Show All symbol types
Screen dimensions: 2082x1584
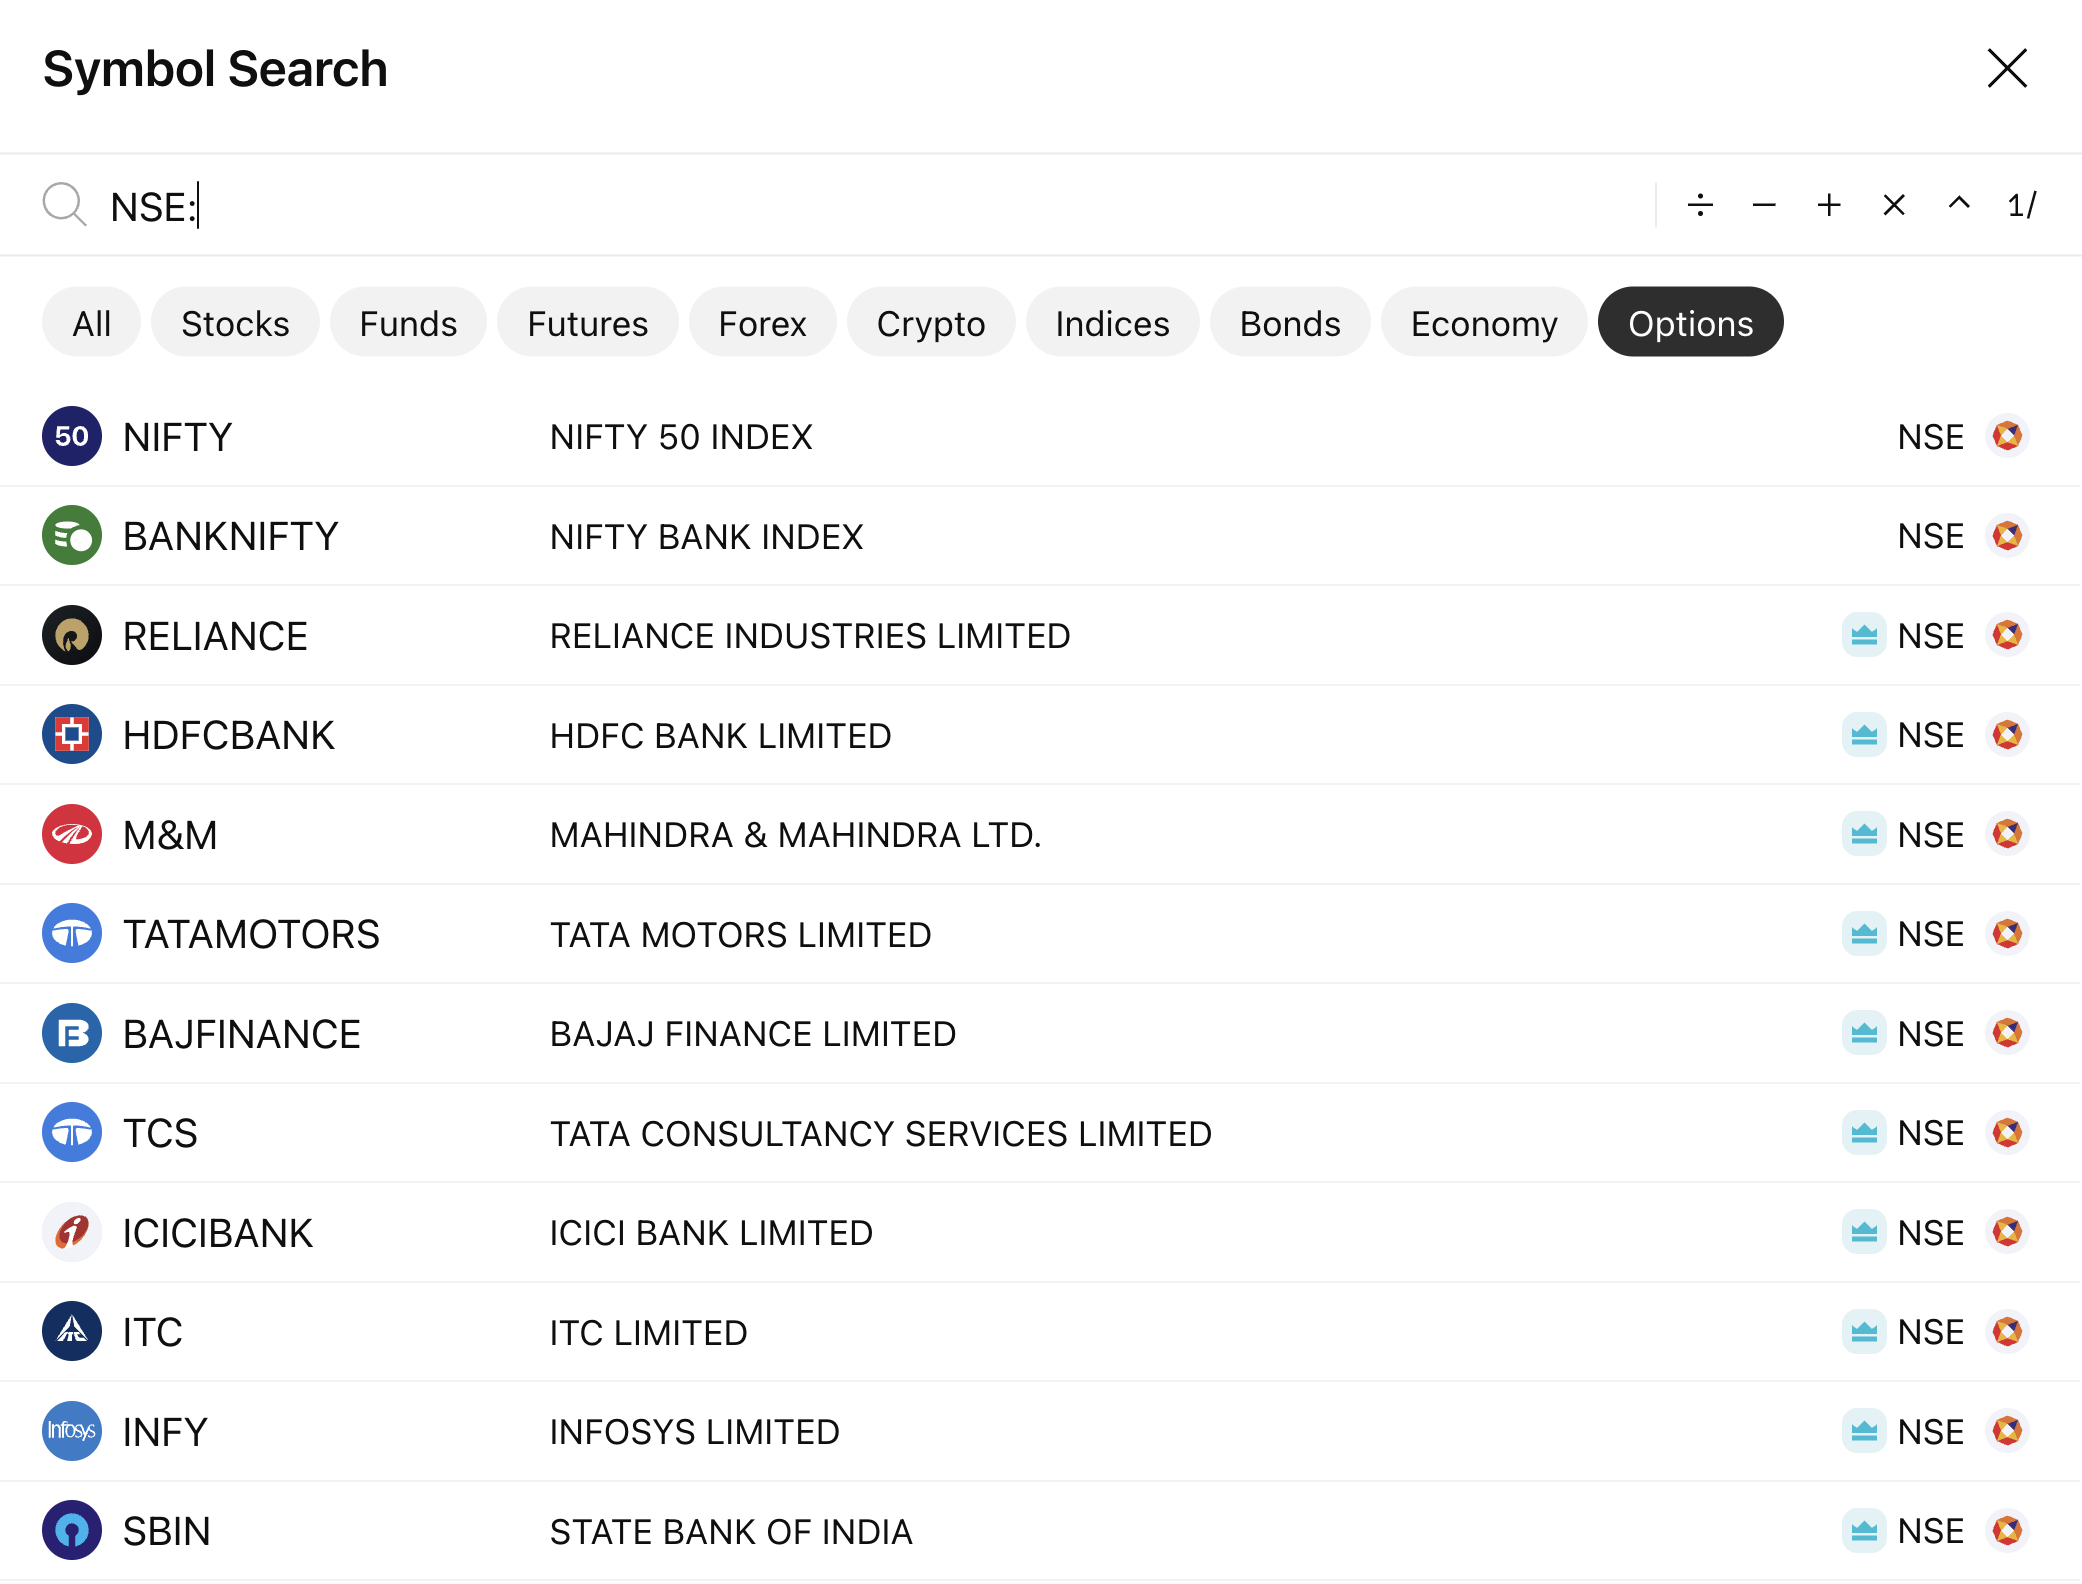click(x=92, y=323)
